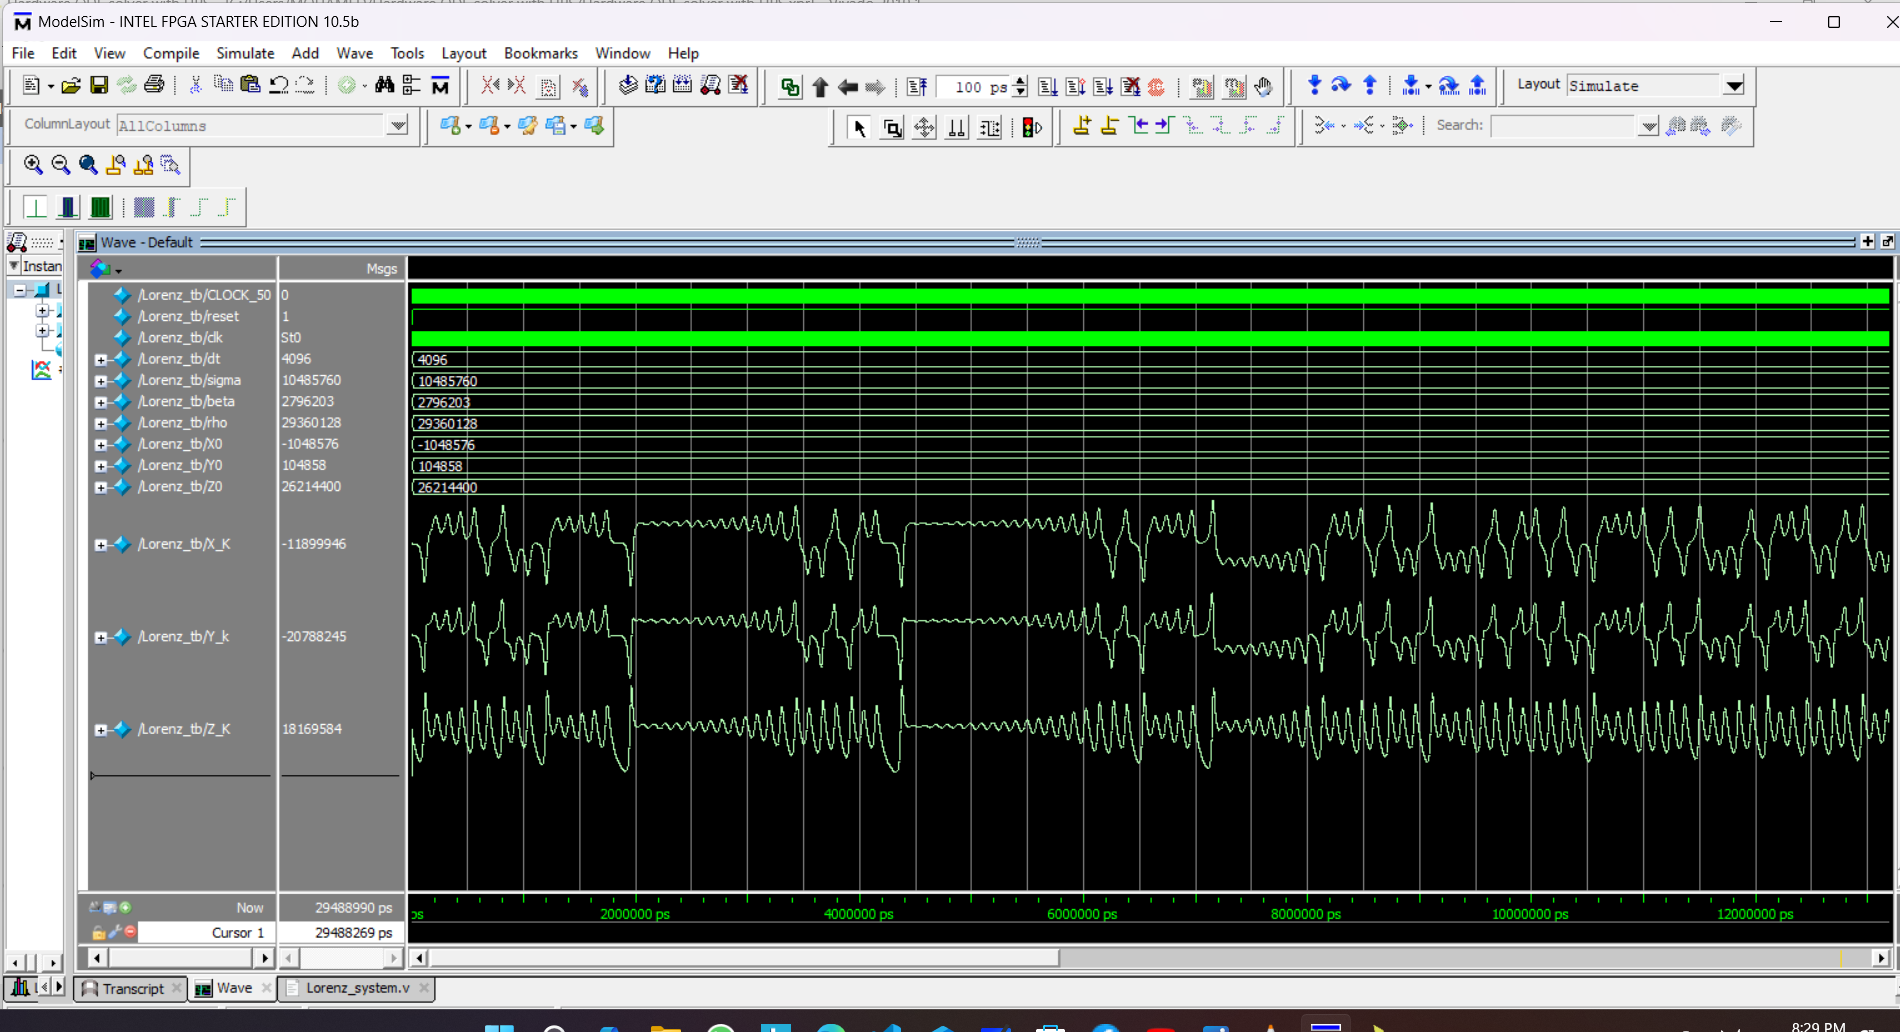The image size is (1900, 1032).
Task: Click the Zoom Full icon
Action: [88, 165]
